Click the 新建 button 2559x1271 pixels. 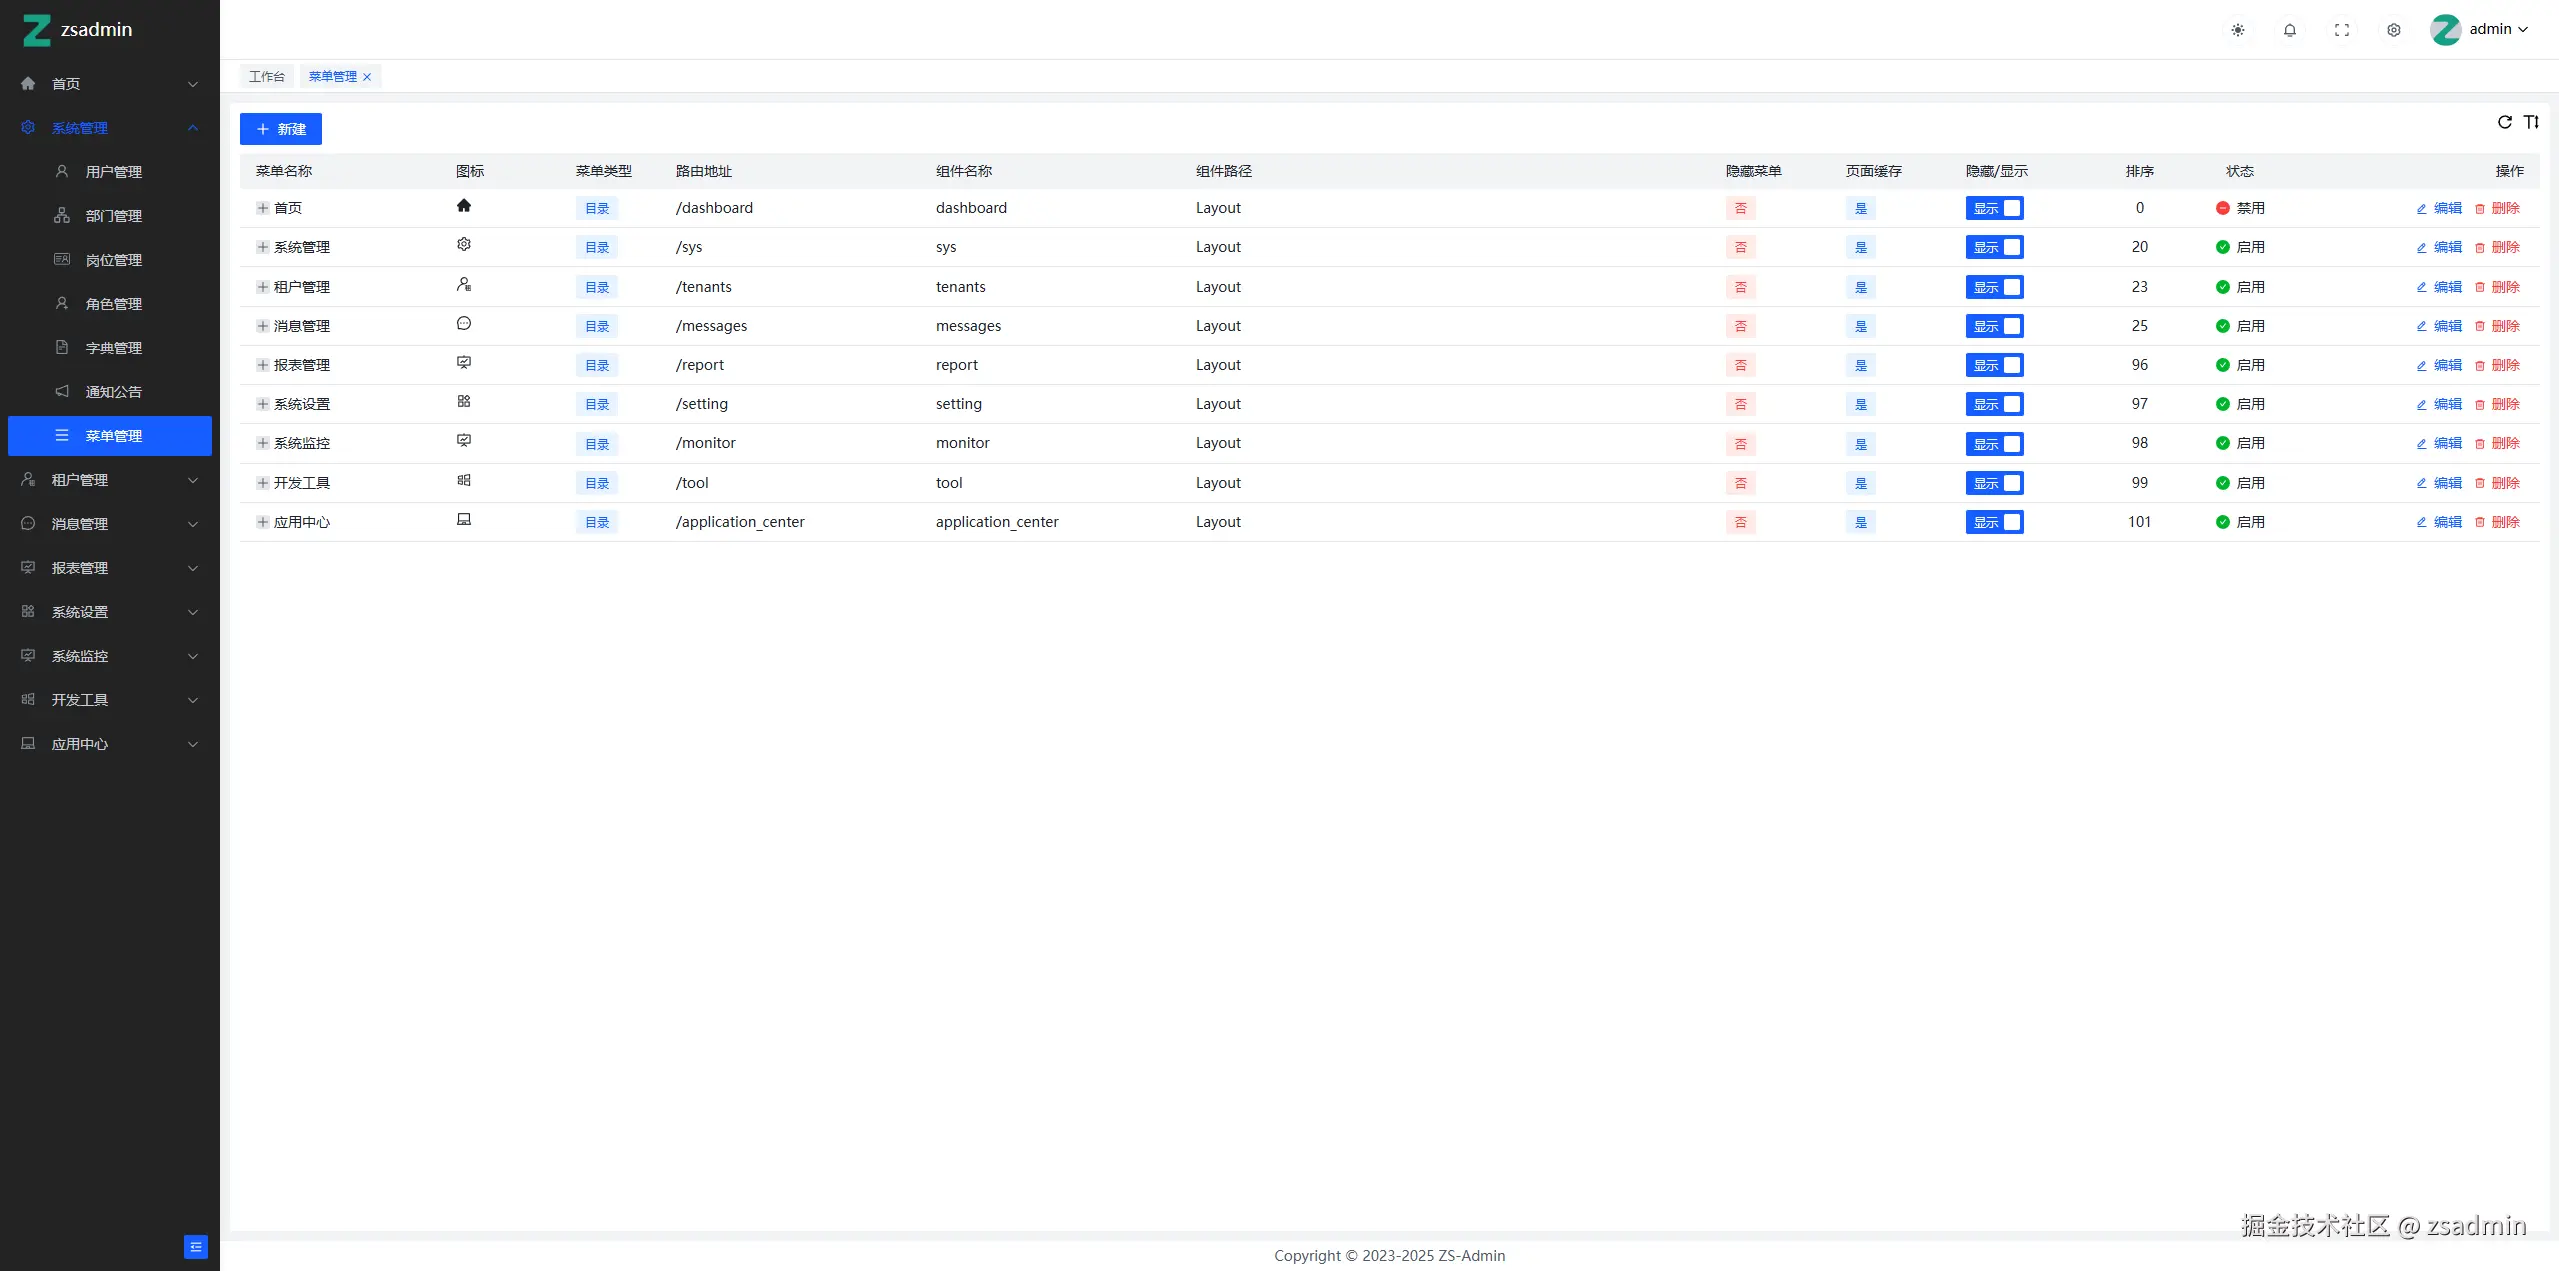[x=280, y=129]
